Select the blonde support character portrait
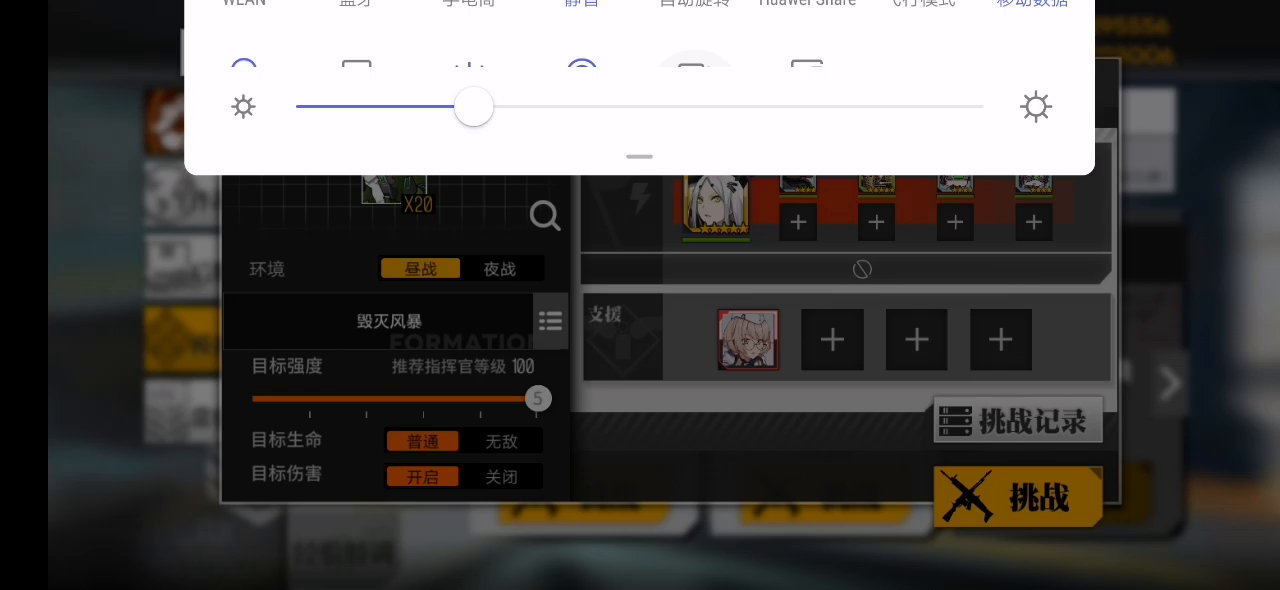 pyautogui.click(x=748, y=340)
